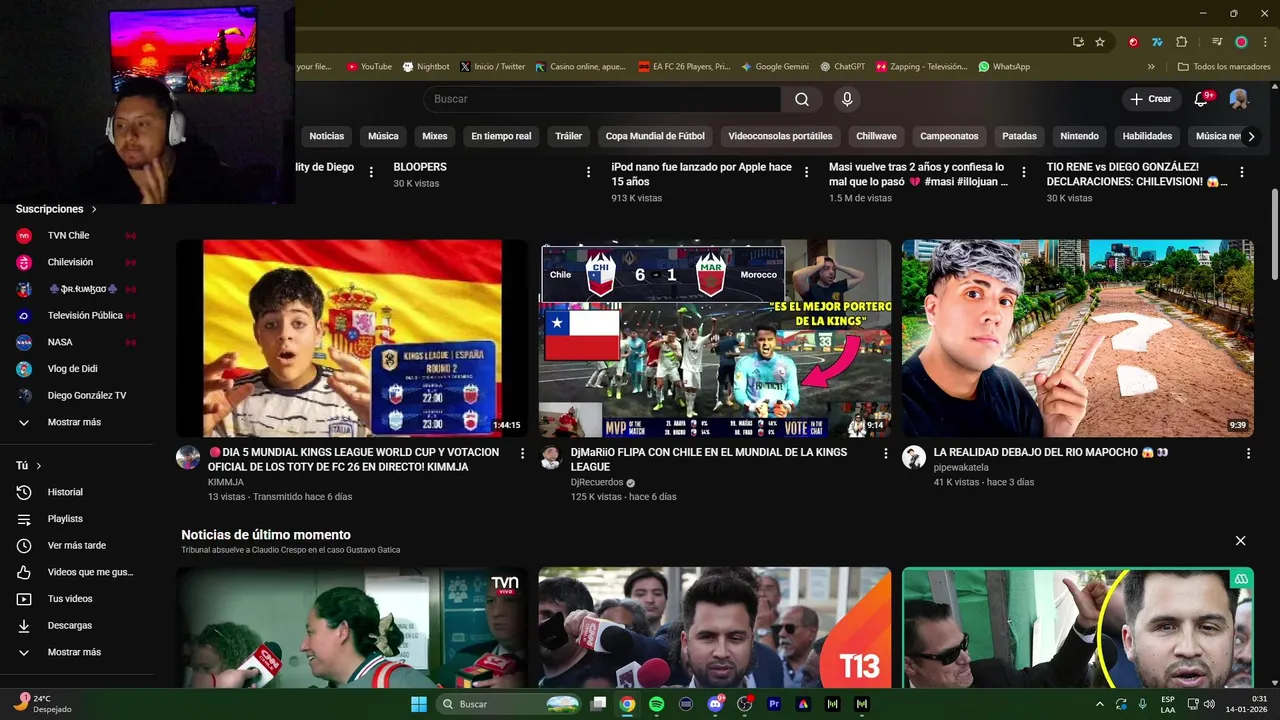Show hidden system tray icons

[x=1100, y=704]
